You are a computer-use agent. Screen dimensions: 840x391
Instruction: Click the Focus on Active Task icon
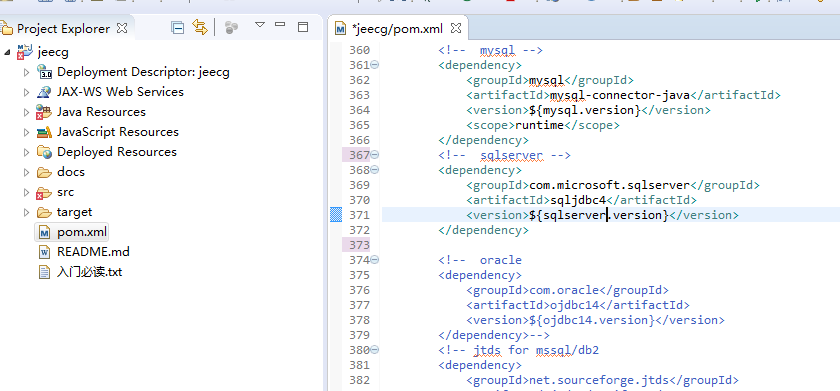(231, 28)
